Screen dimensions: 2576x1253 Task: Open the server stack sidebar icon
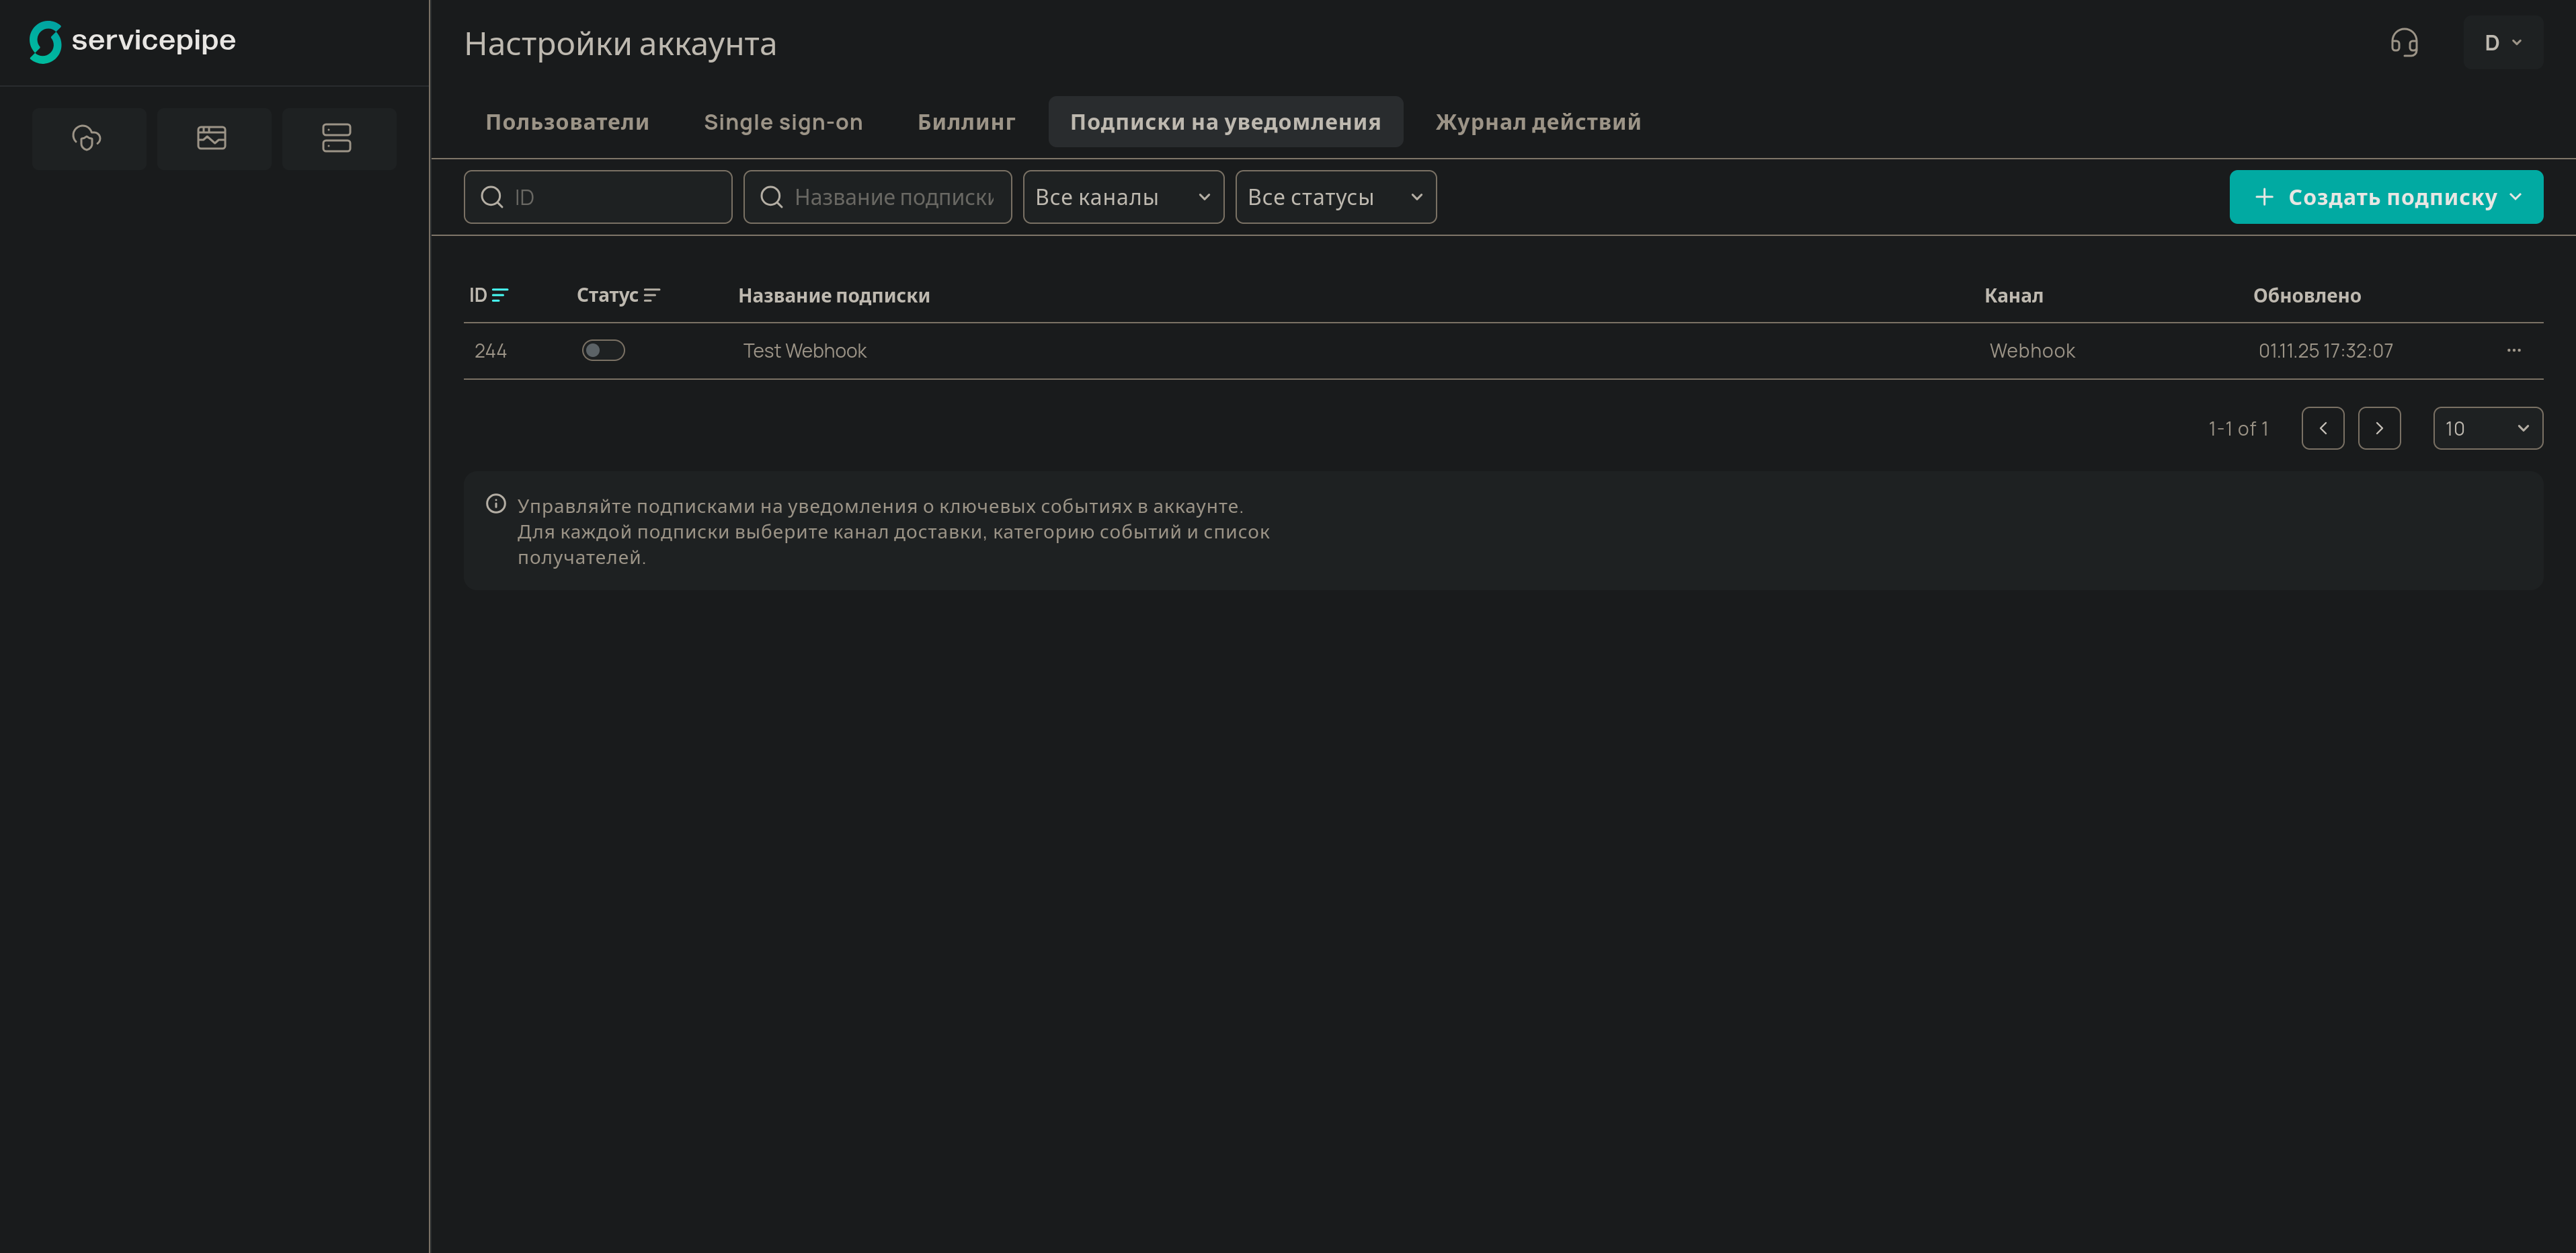click(337, 138)
